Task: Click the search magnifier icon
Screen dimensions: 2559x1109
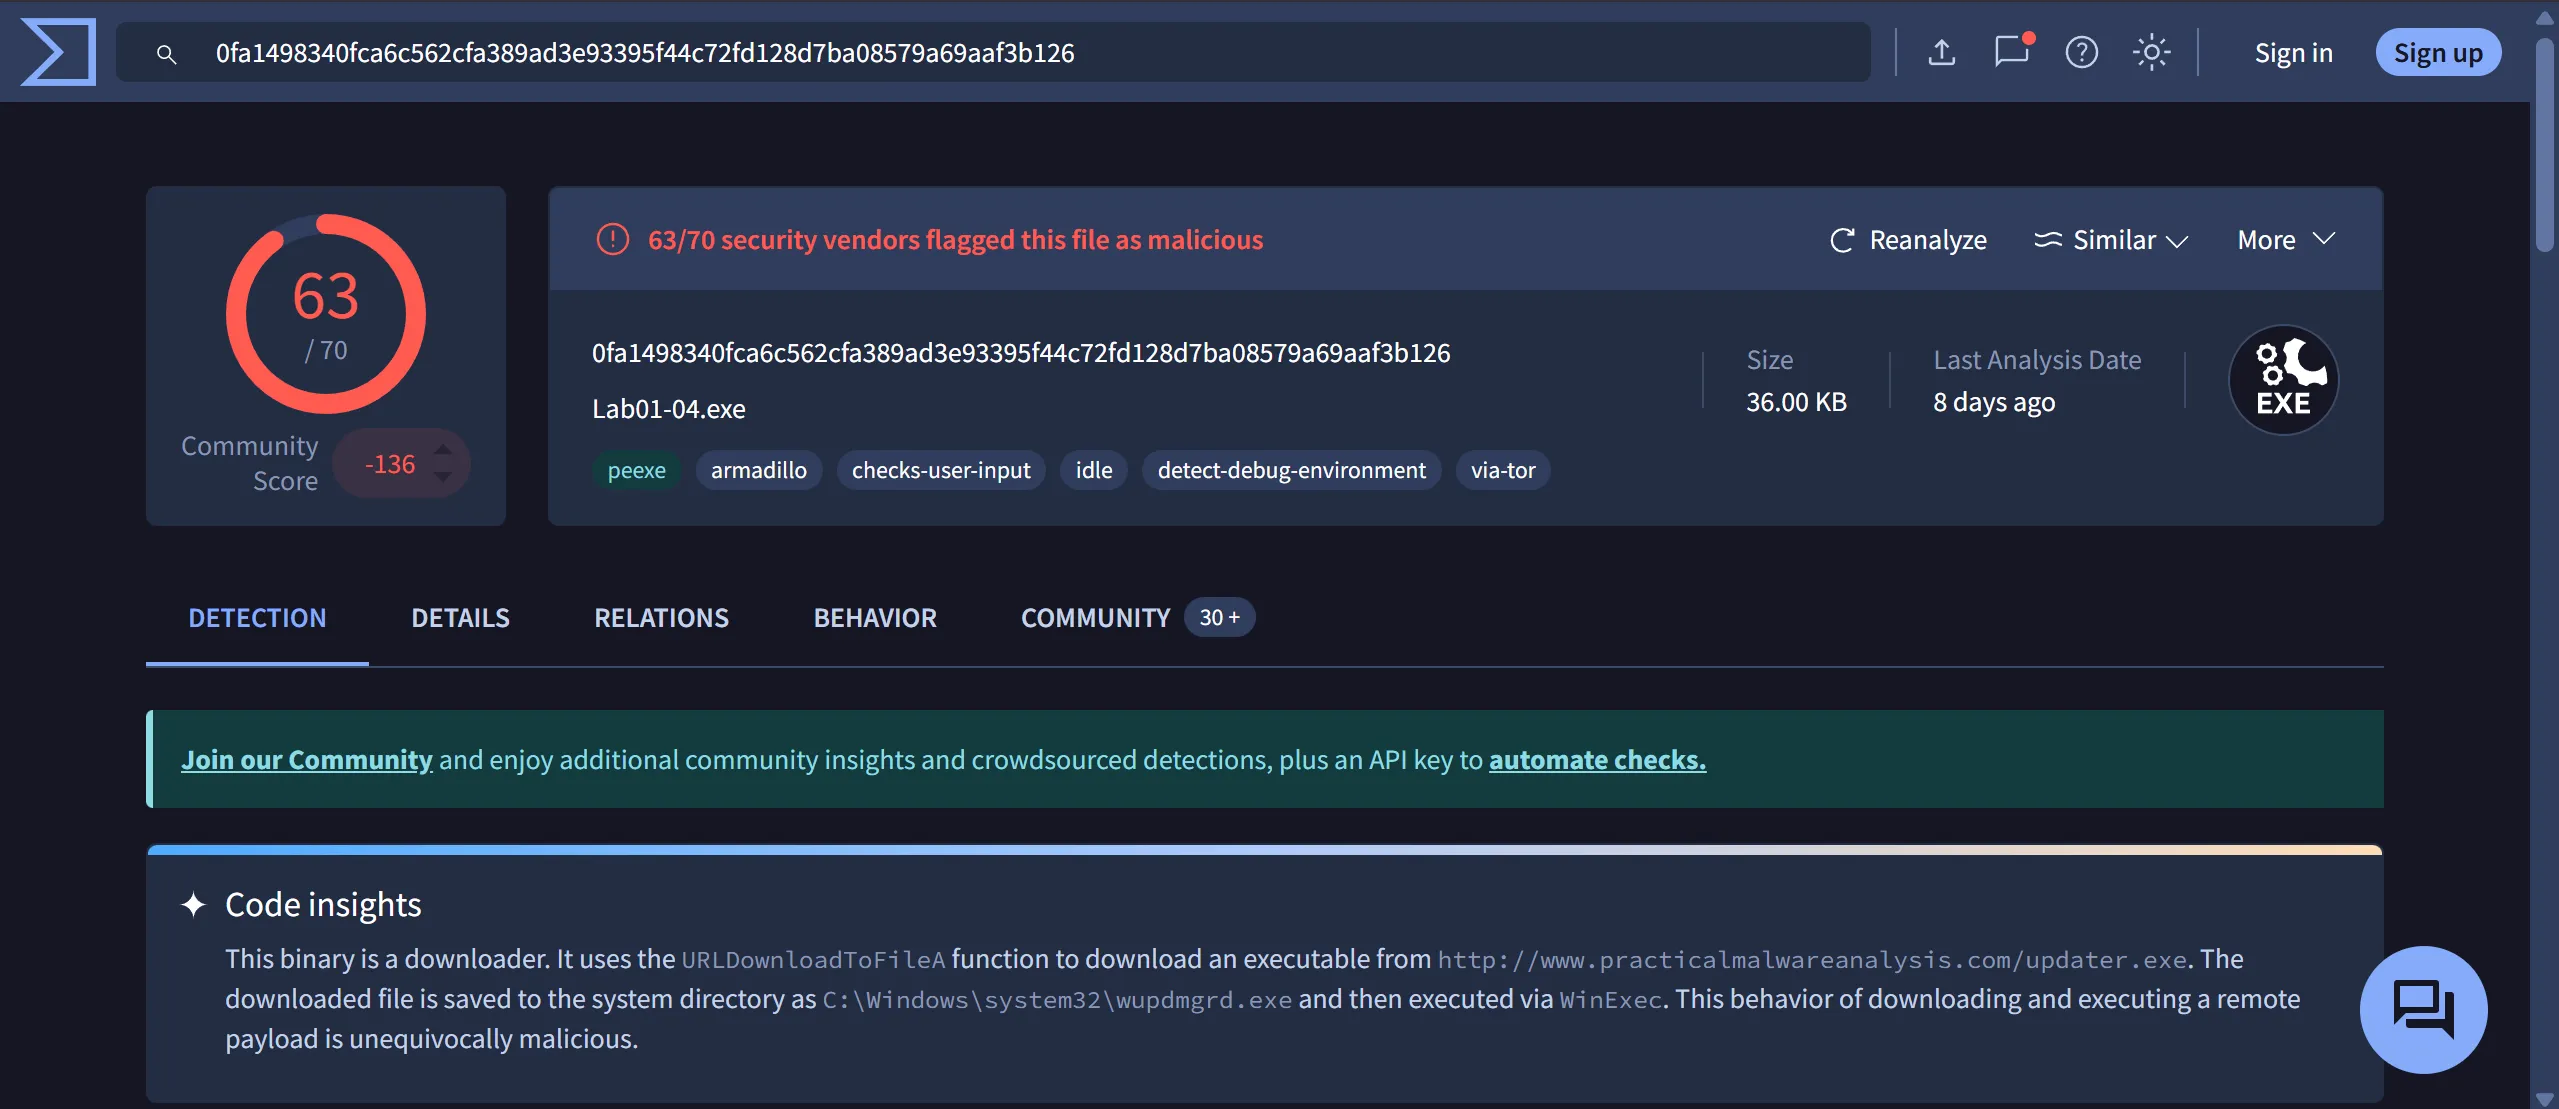Action: point(167,54)
